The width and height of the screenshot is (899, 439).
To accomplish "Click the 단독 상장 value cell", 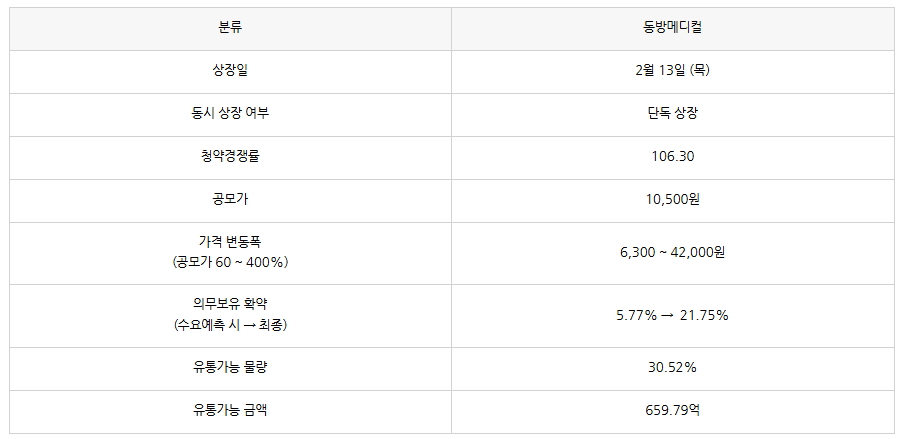I will 673,115.
